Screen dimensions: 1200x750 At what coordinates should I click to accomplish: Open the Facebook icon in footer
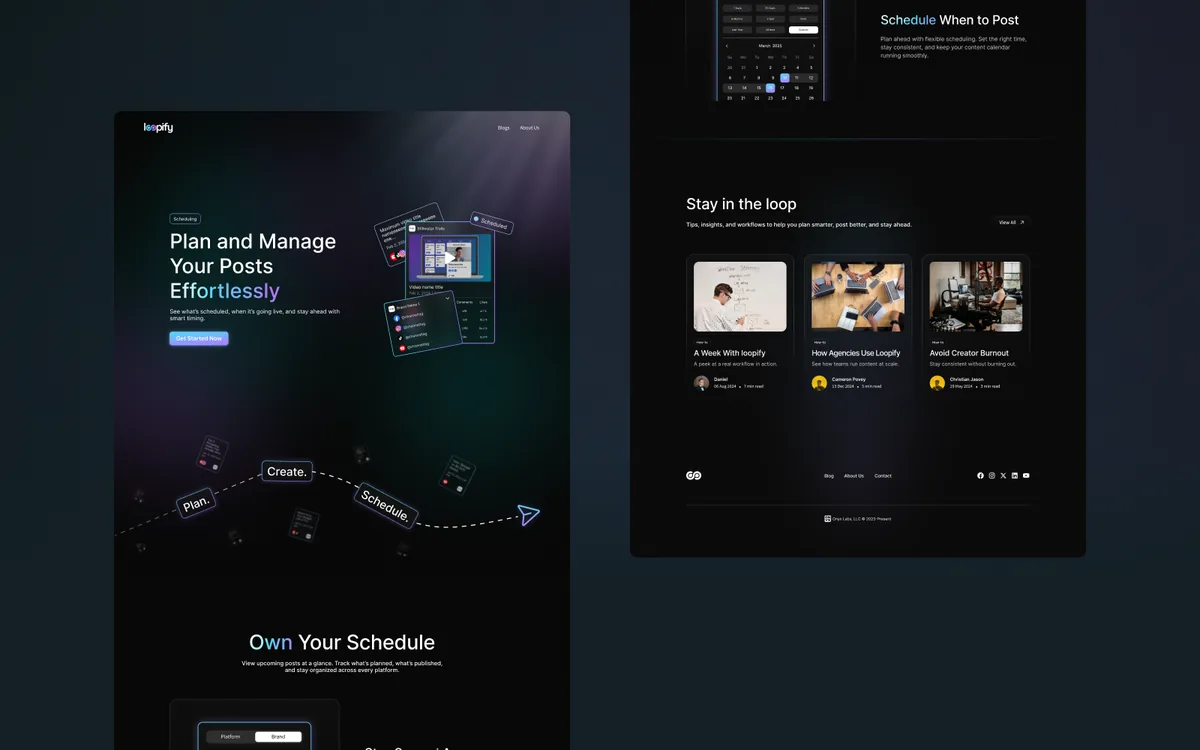(981, 476)
